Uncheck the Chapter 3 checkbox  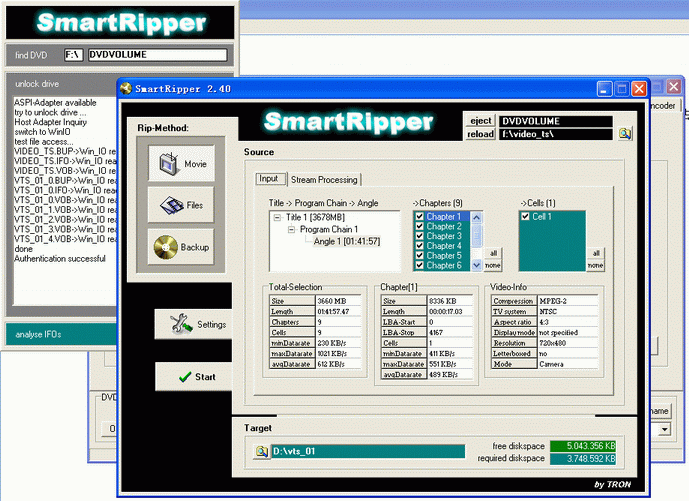pyautogui.click(x=419, y=236)
